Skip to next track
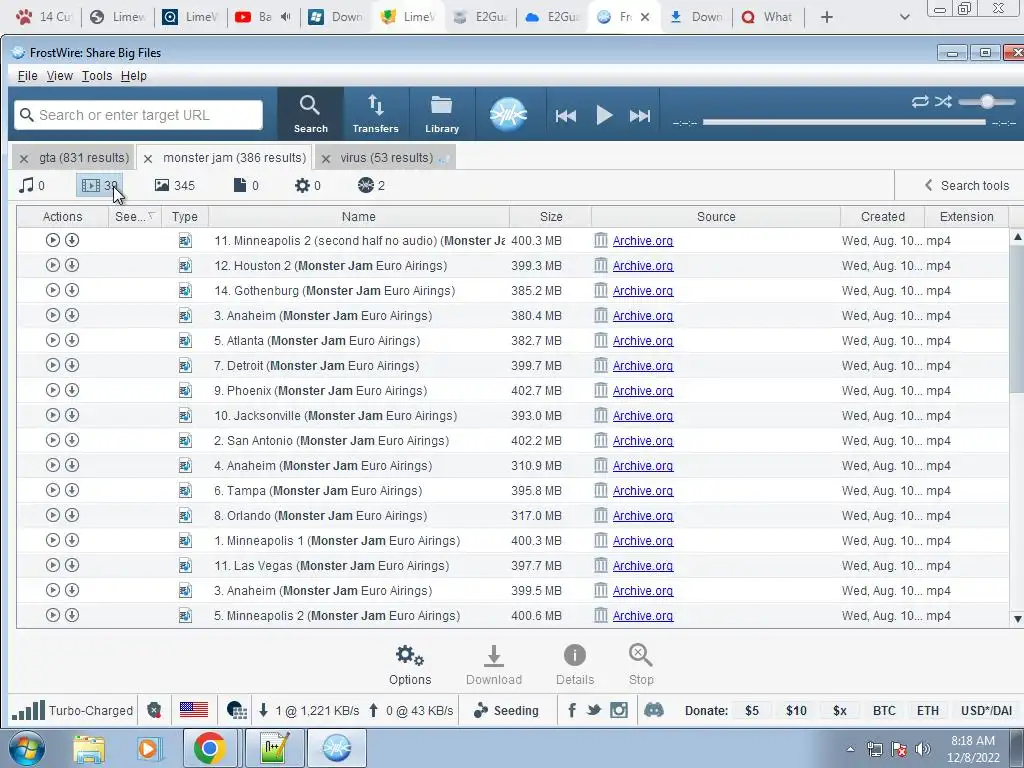Screen dimensions: 1024x768 [x=640, y=116]
